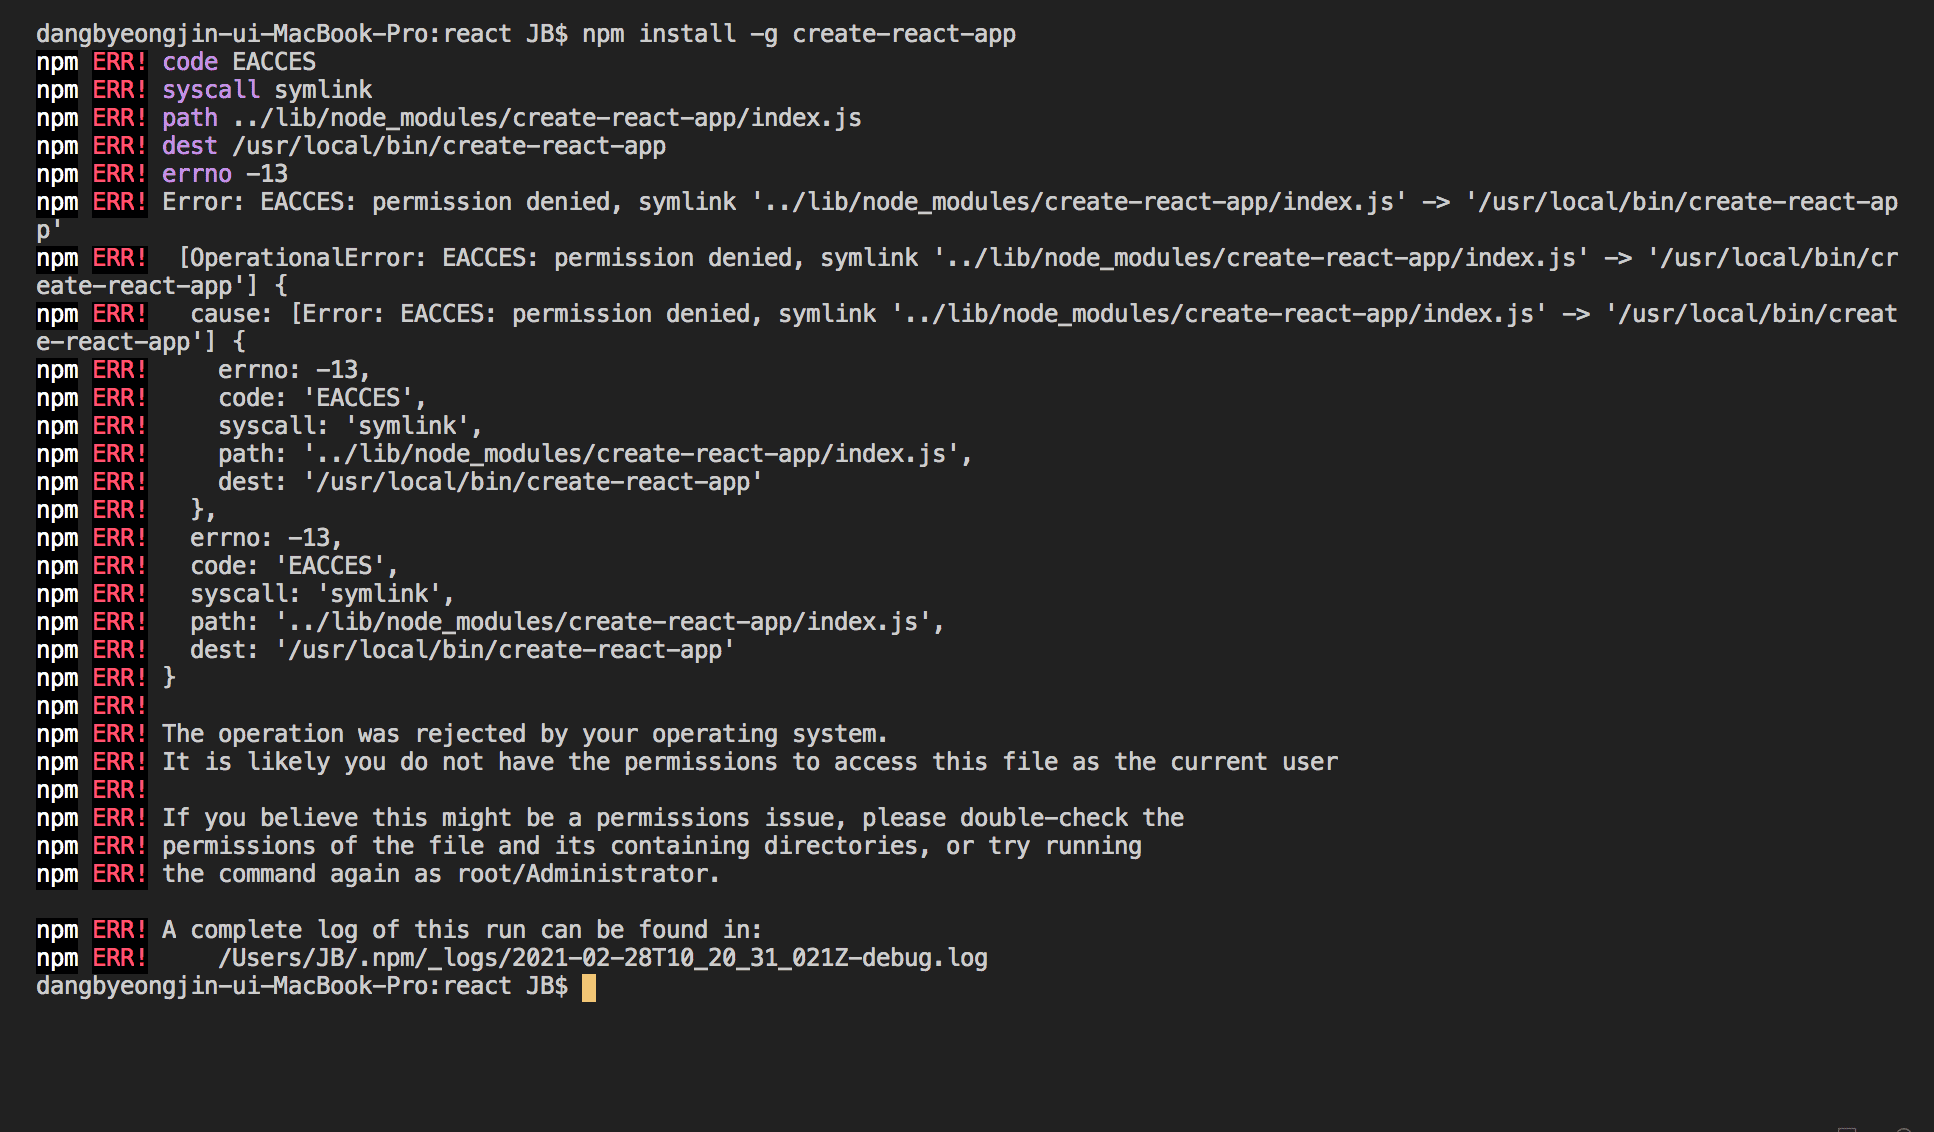Click the purple 'path' keyword near the top
The image size is (1934, 1132).
click(189, 118)
